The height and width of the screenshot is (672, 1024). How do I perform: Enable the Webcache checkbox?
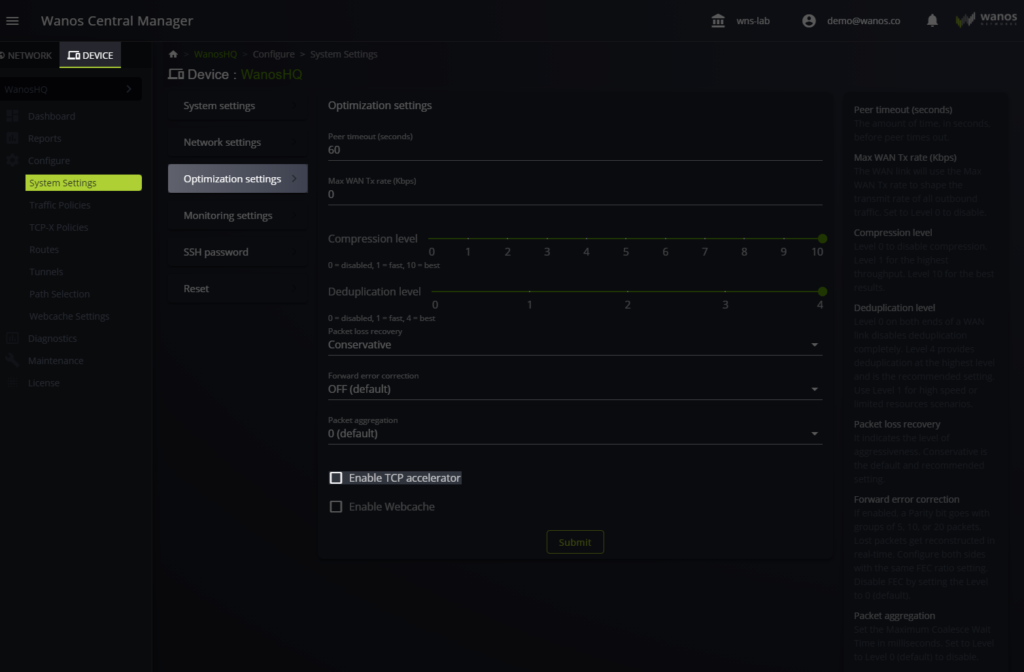[x=336, y=507]
